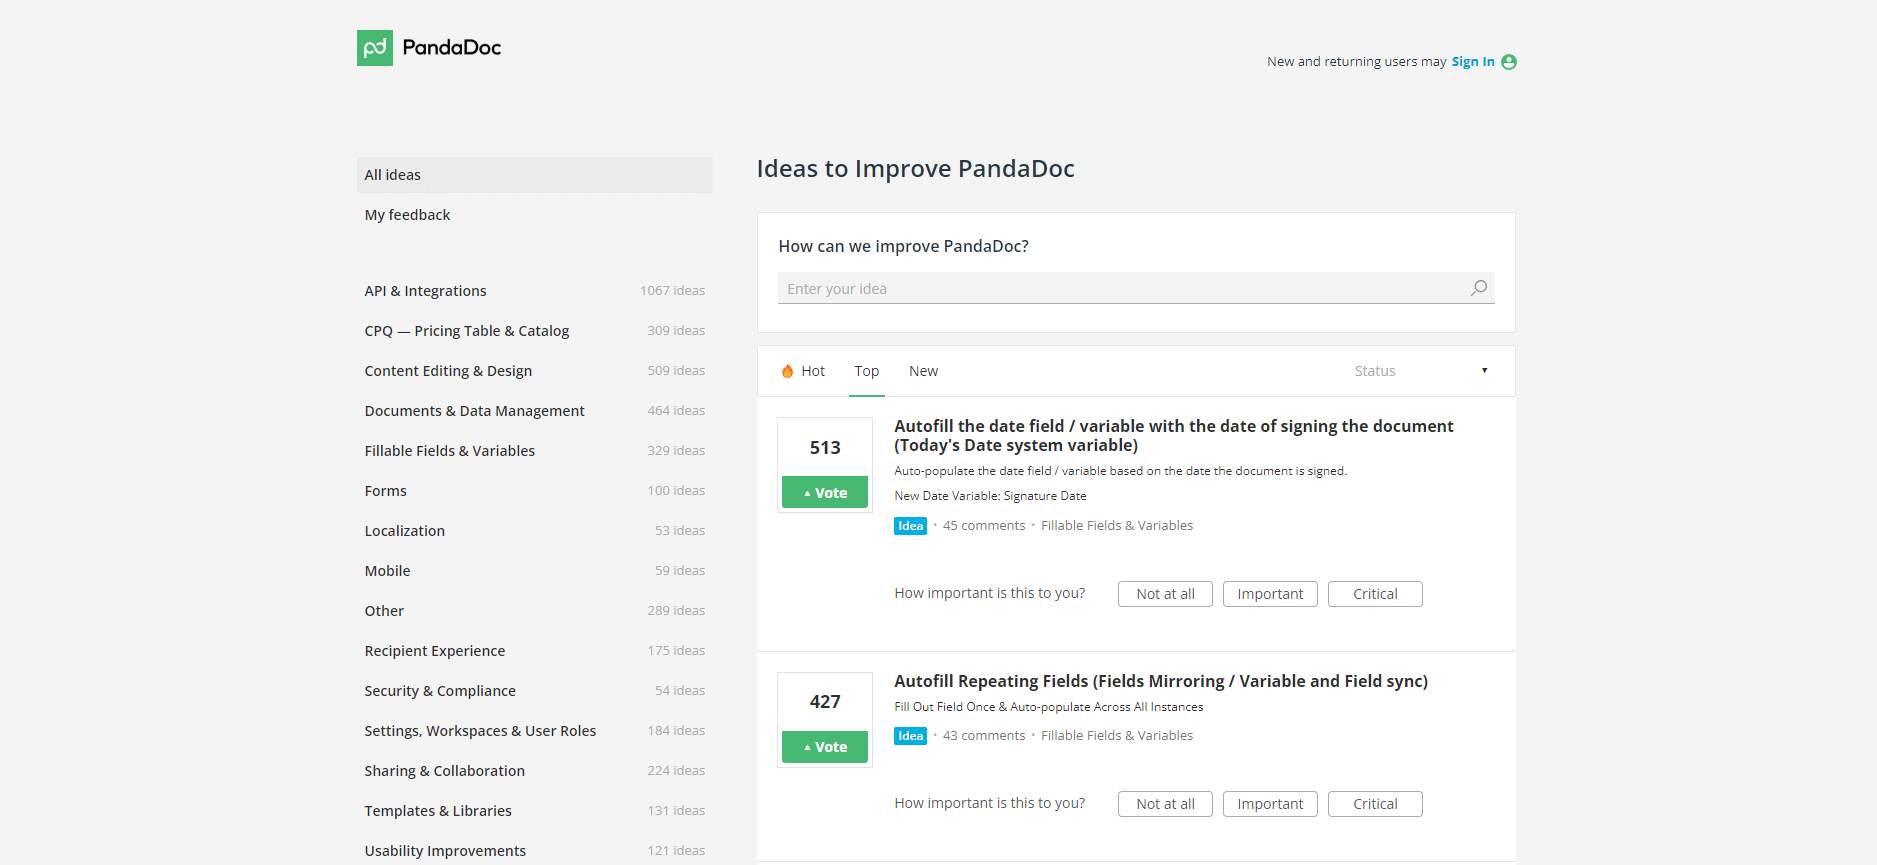This screenshot has width=1877, height=865.
Task: Click the Idea status badge on first idea
Action: point(910,526)
